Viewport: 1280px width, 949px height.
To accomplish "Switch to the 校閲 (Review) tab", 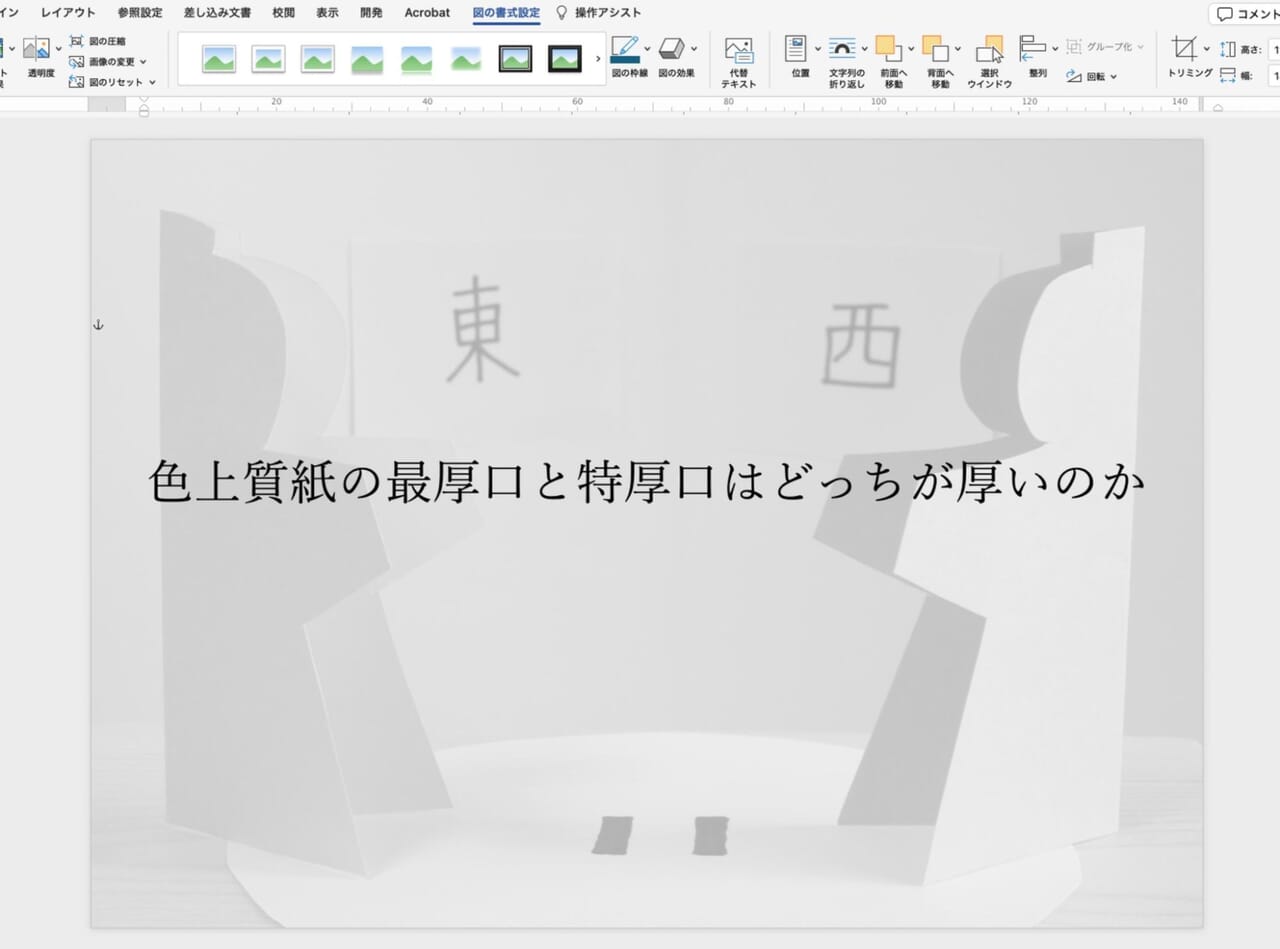I will click(282, 12).
